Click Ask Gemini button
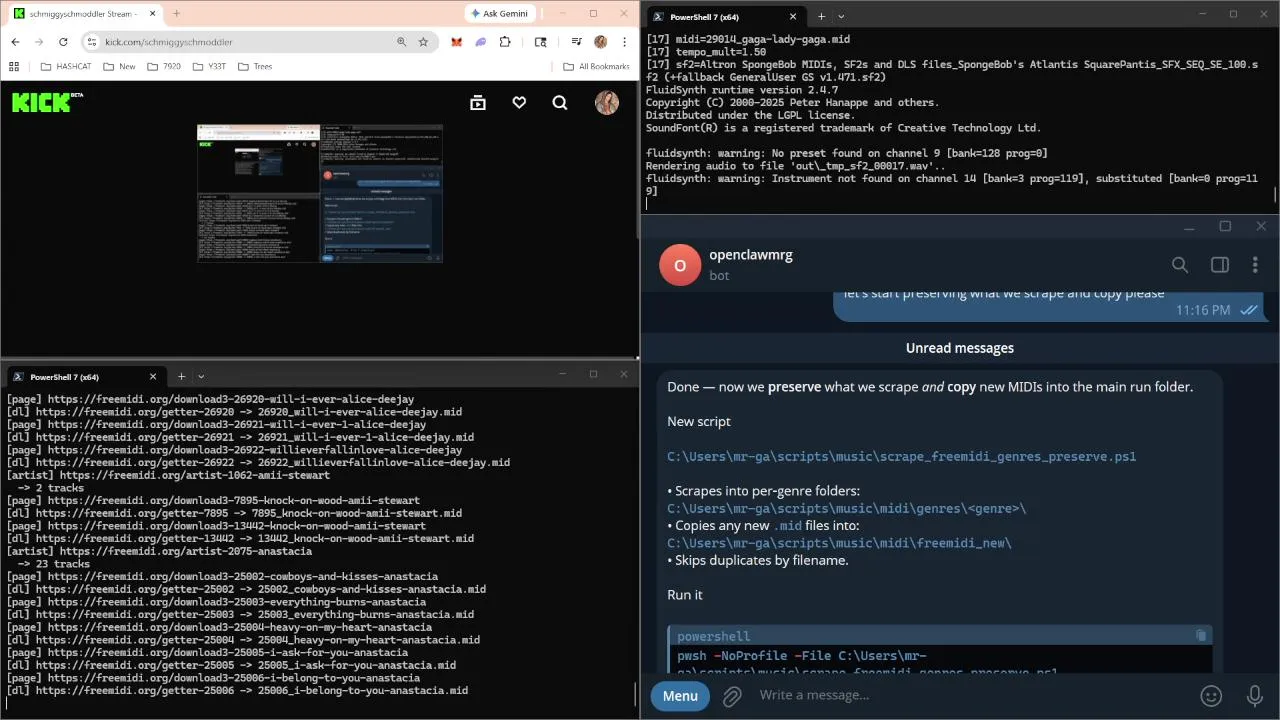Viewport: 1280px width, 720px height. pos(499,13)
